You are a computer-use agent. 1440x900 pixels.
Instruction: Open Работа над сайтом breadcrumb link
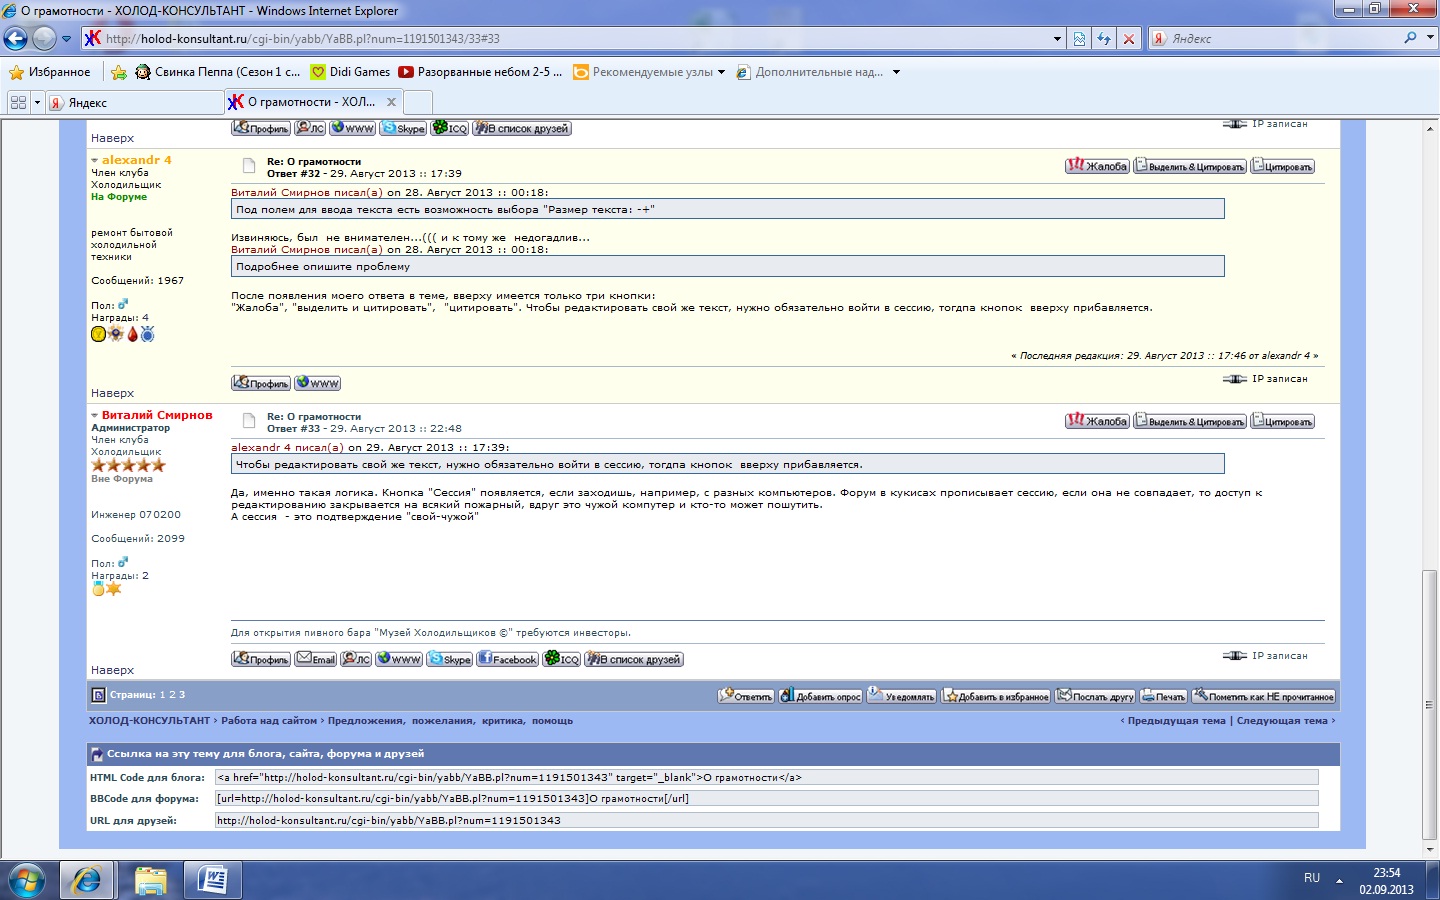tap(269, 721)
